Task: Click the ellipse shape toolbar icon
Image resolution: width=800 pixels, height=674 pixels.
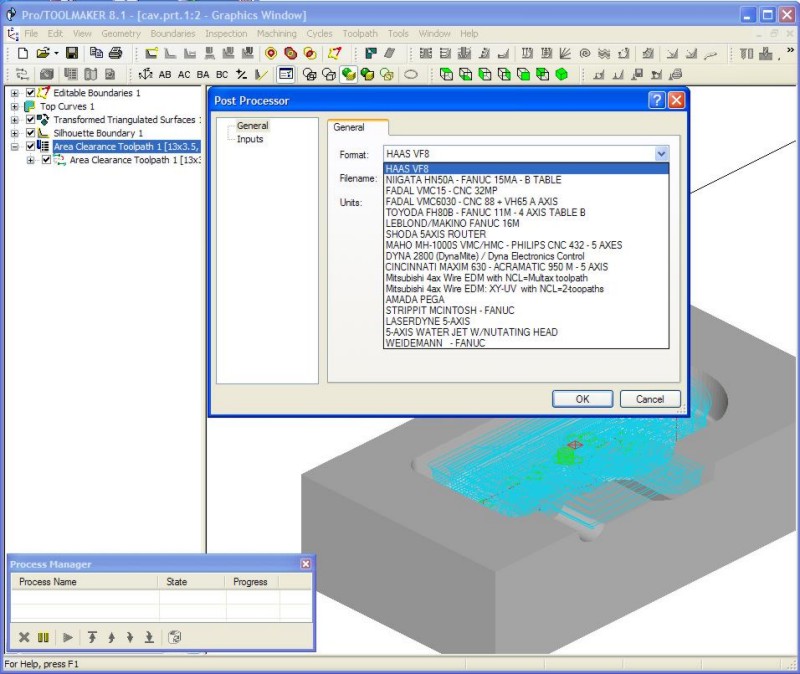Action: (411, 75)
